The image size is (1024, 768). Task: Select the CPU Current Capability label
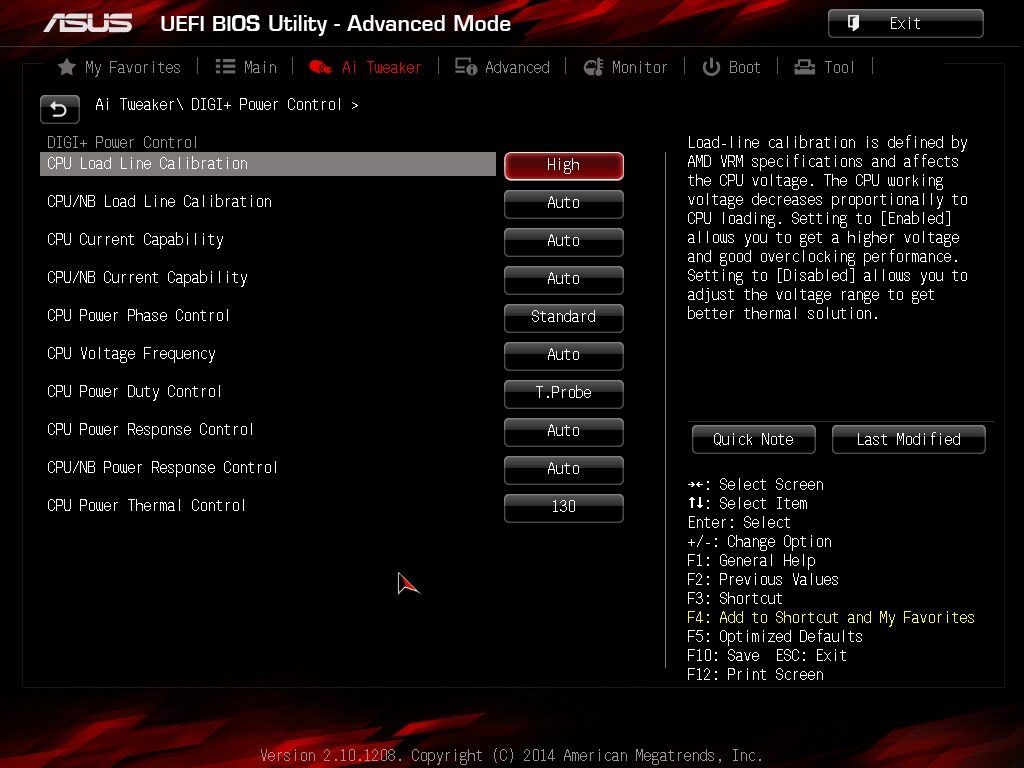coord(135,240)
